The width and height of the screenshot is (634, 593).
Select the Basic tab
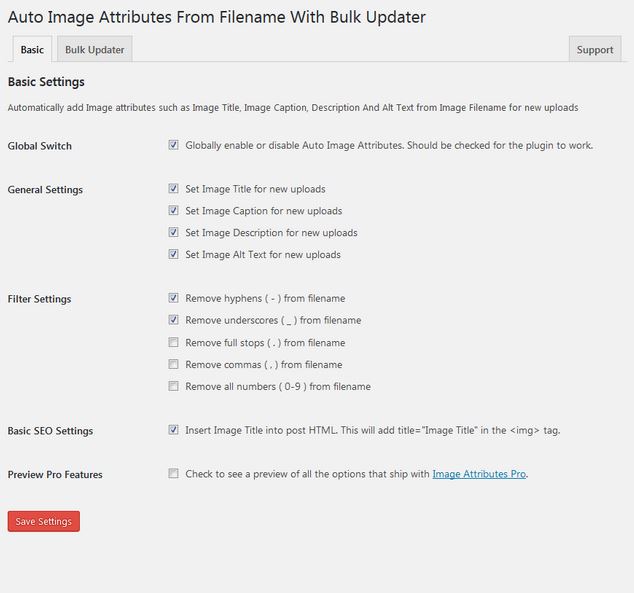click(x=32, y=49)
